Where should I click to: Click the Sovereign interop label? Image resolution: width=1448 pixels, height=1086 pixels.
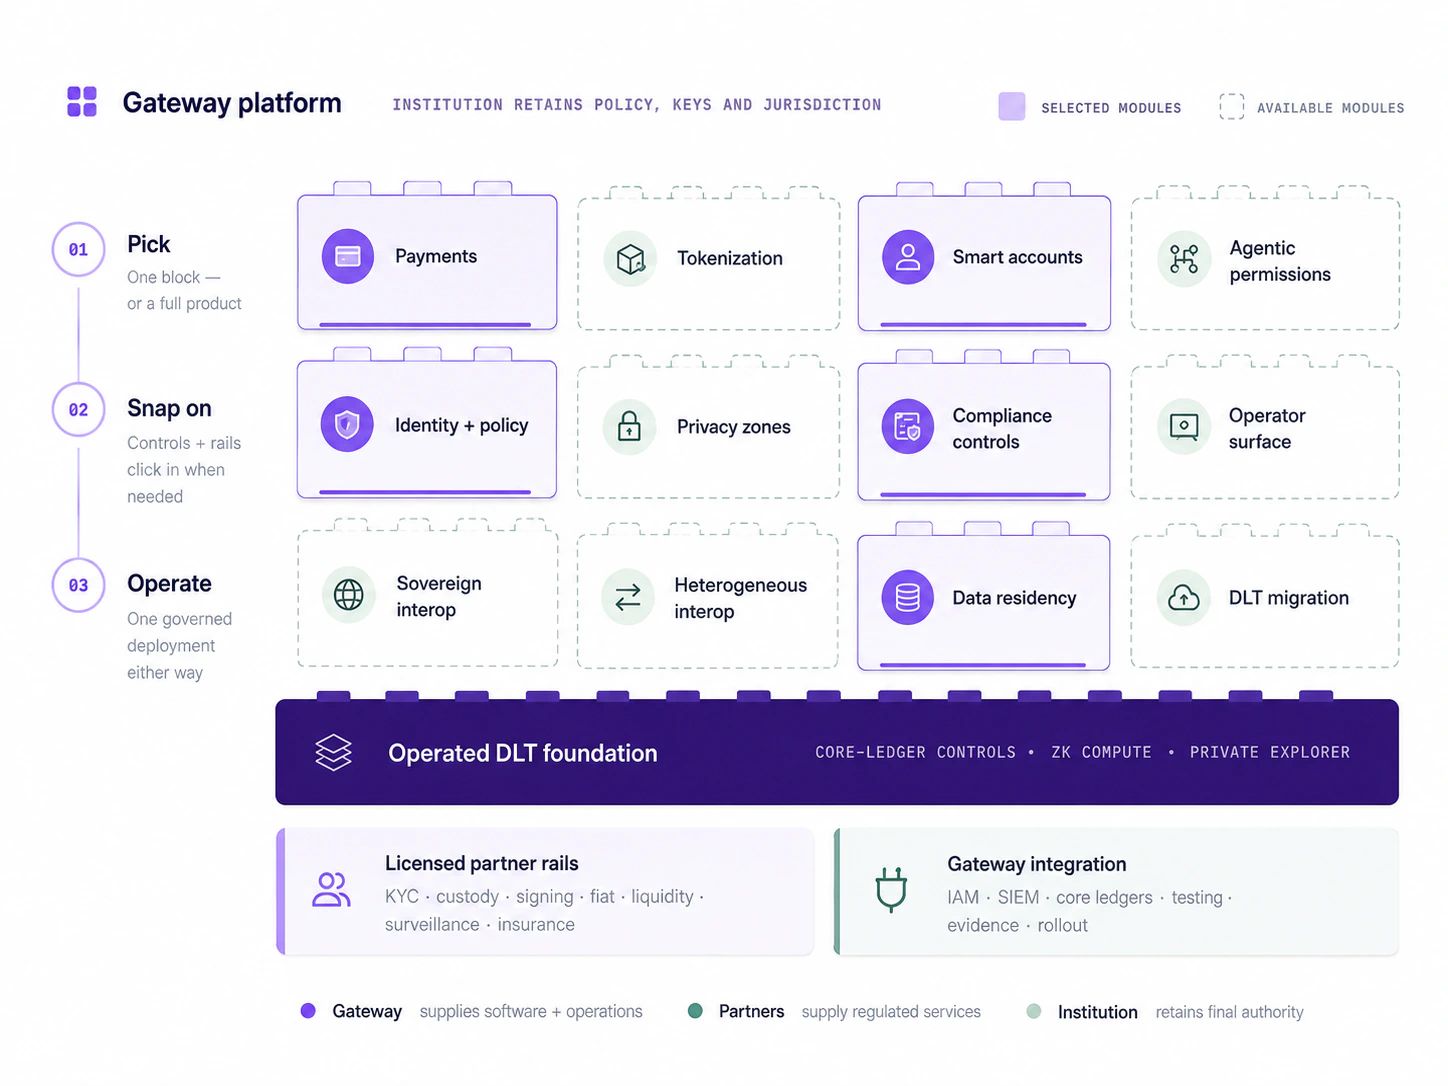(439, 596)
